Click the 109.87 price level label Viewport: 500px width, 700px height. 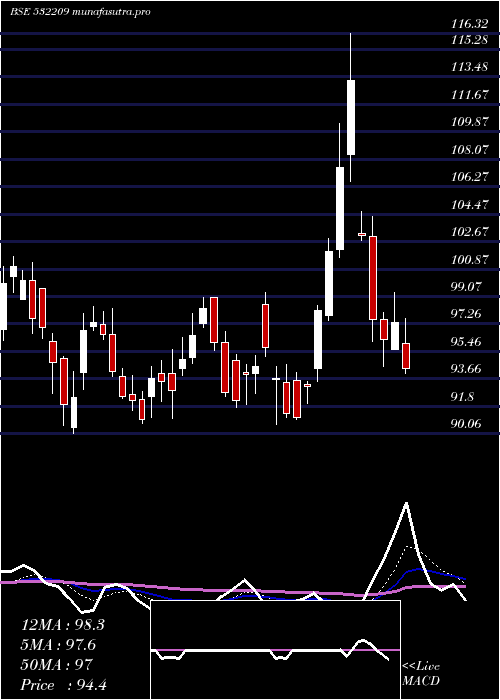coord(469,122)
